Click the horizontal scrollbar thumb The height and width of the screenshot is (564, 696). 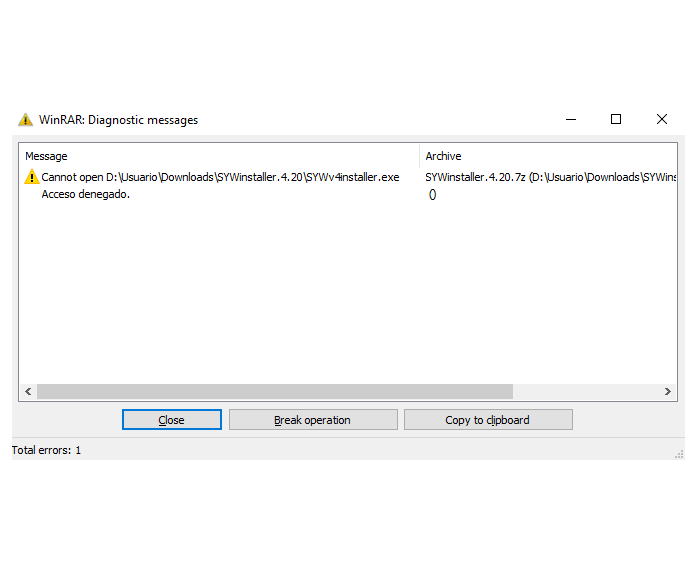click(275, 391)
